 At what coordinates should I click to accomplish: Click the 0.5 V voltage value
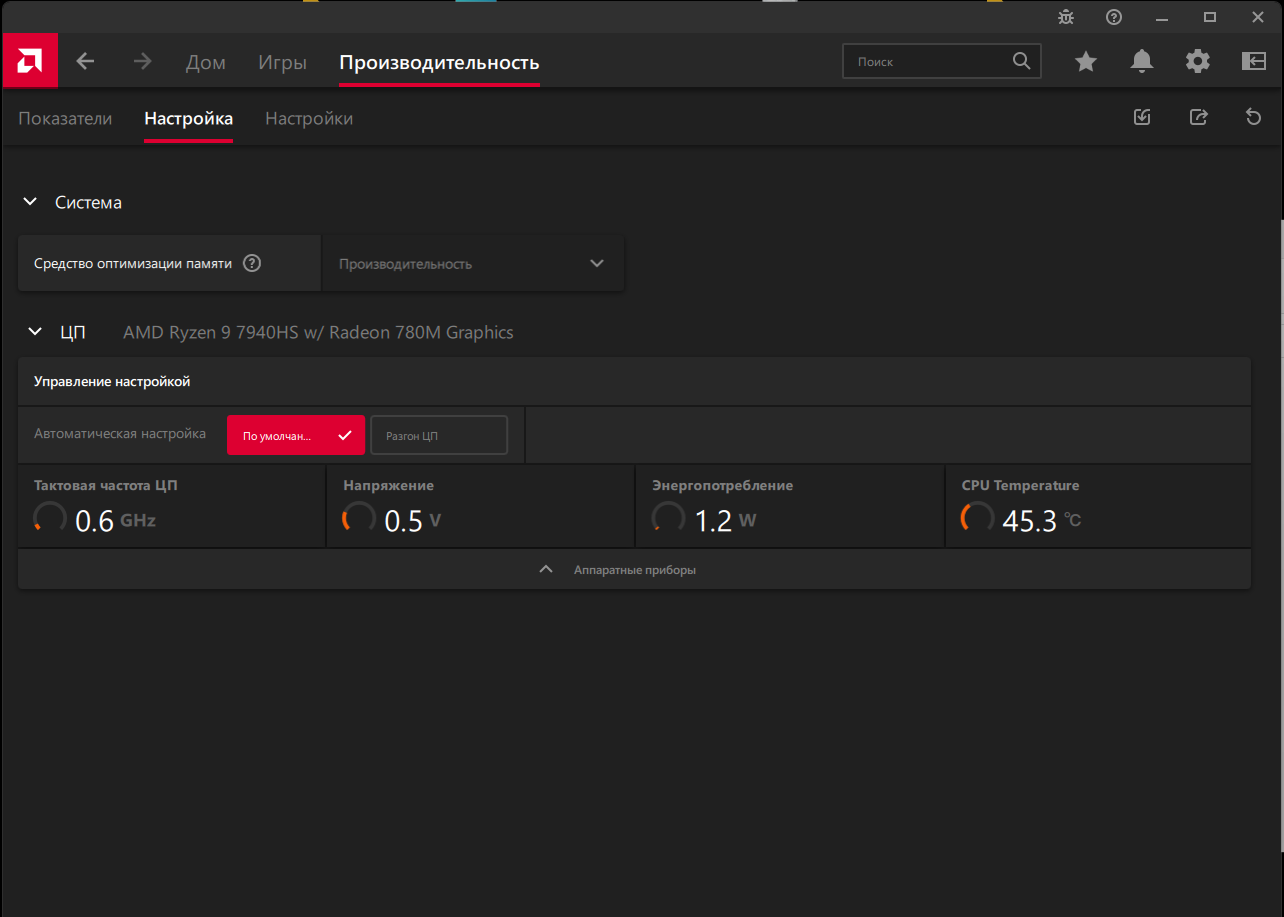pos(413,520)
